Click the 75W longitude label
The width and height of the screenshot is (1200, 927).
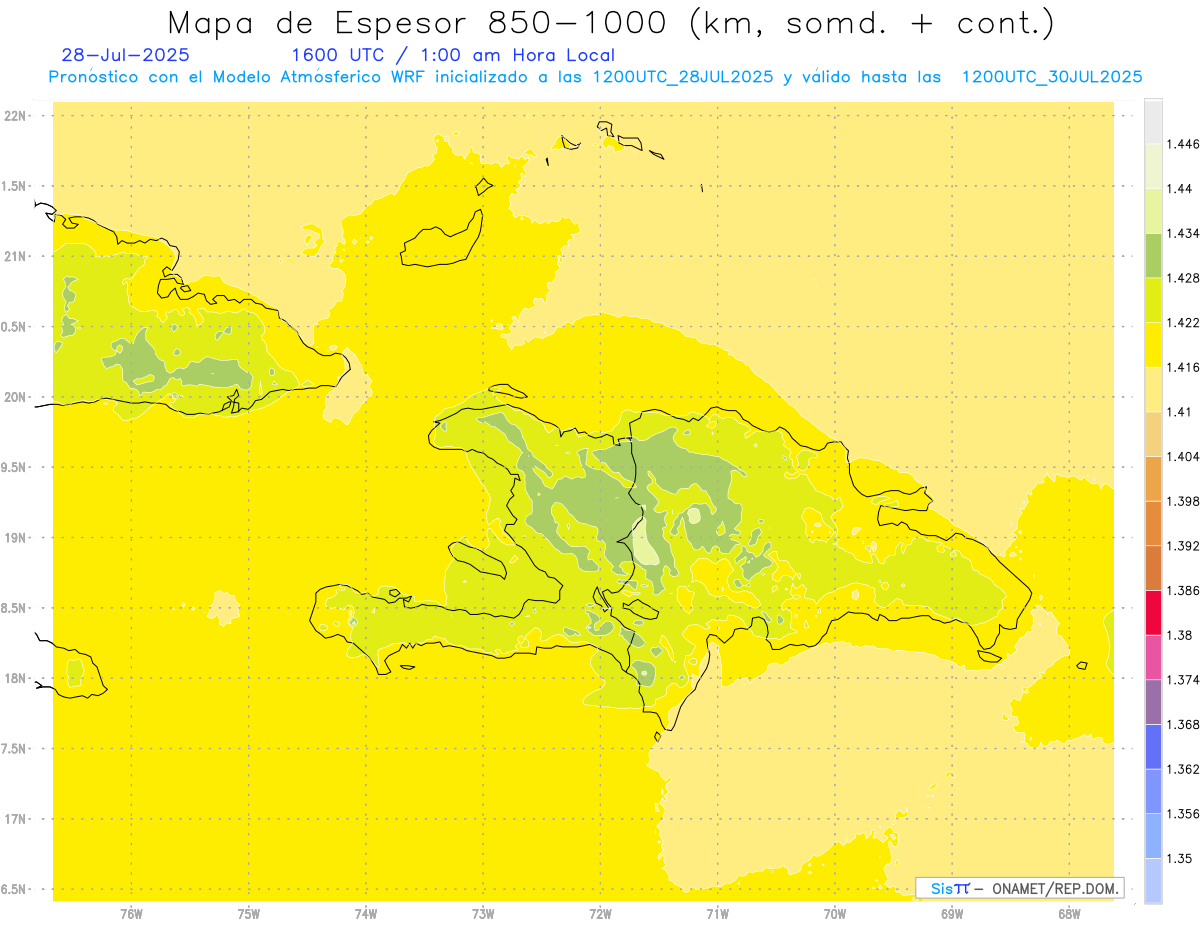click(x=249, y=914)
